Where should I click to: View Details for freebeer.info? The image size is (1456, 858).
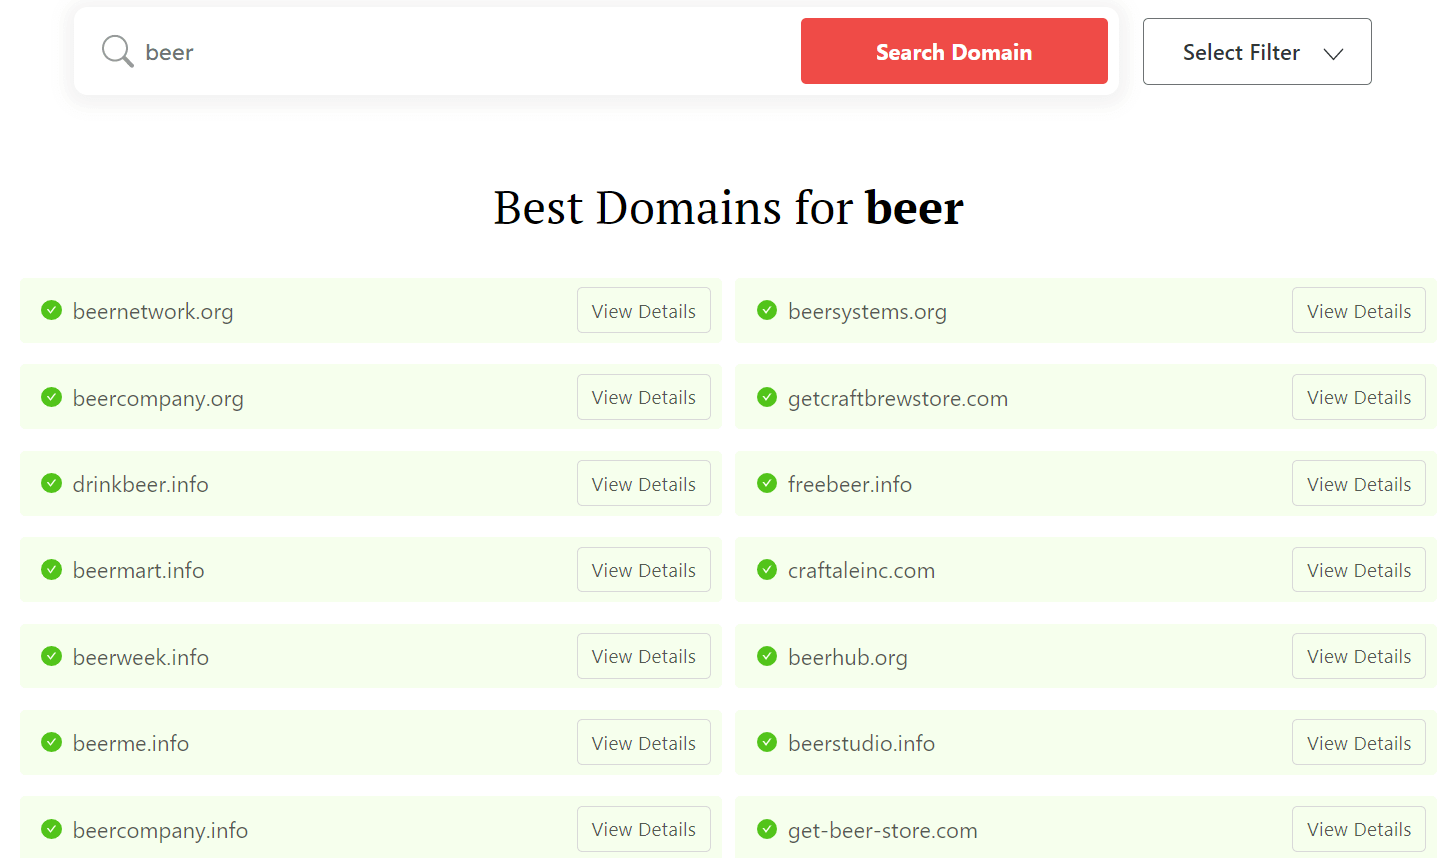1359,484
